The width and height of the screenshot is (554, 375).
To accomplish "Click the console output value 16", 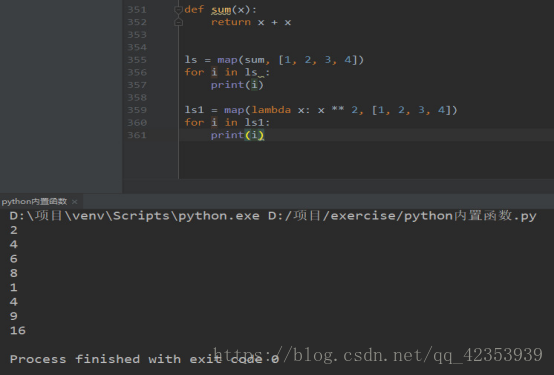I will 18,330.
